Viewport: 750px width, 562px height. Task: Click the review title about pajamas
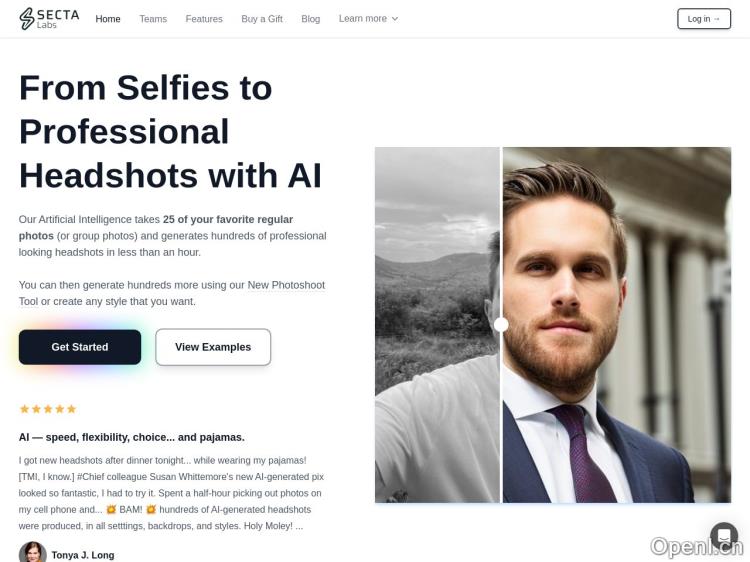(132, 437)
